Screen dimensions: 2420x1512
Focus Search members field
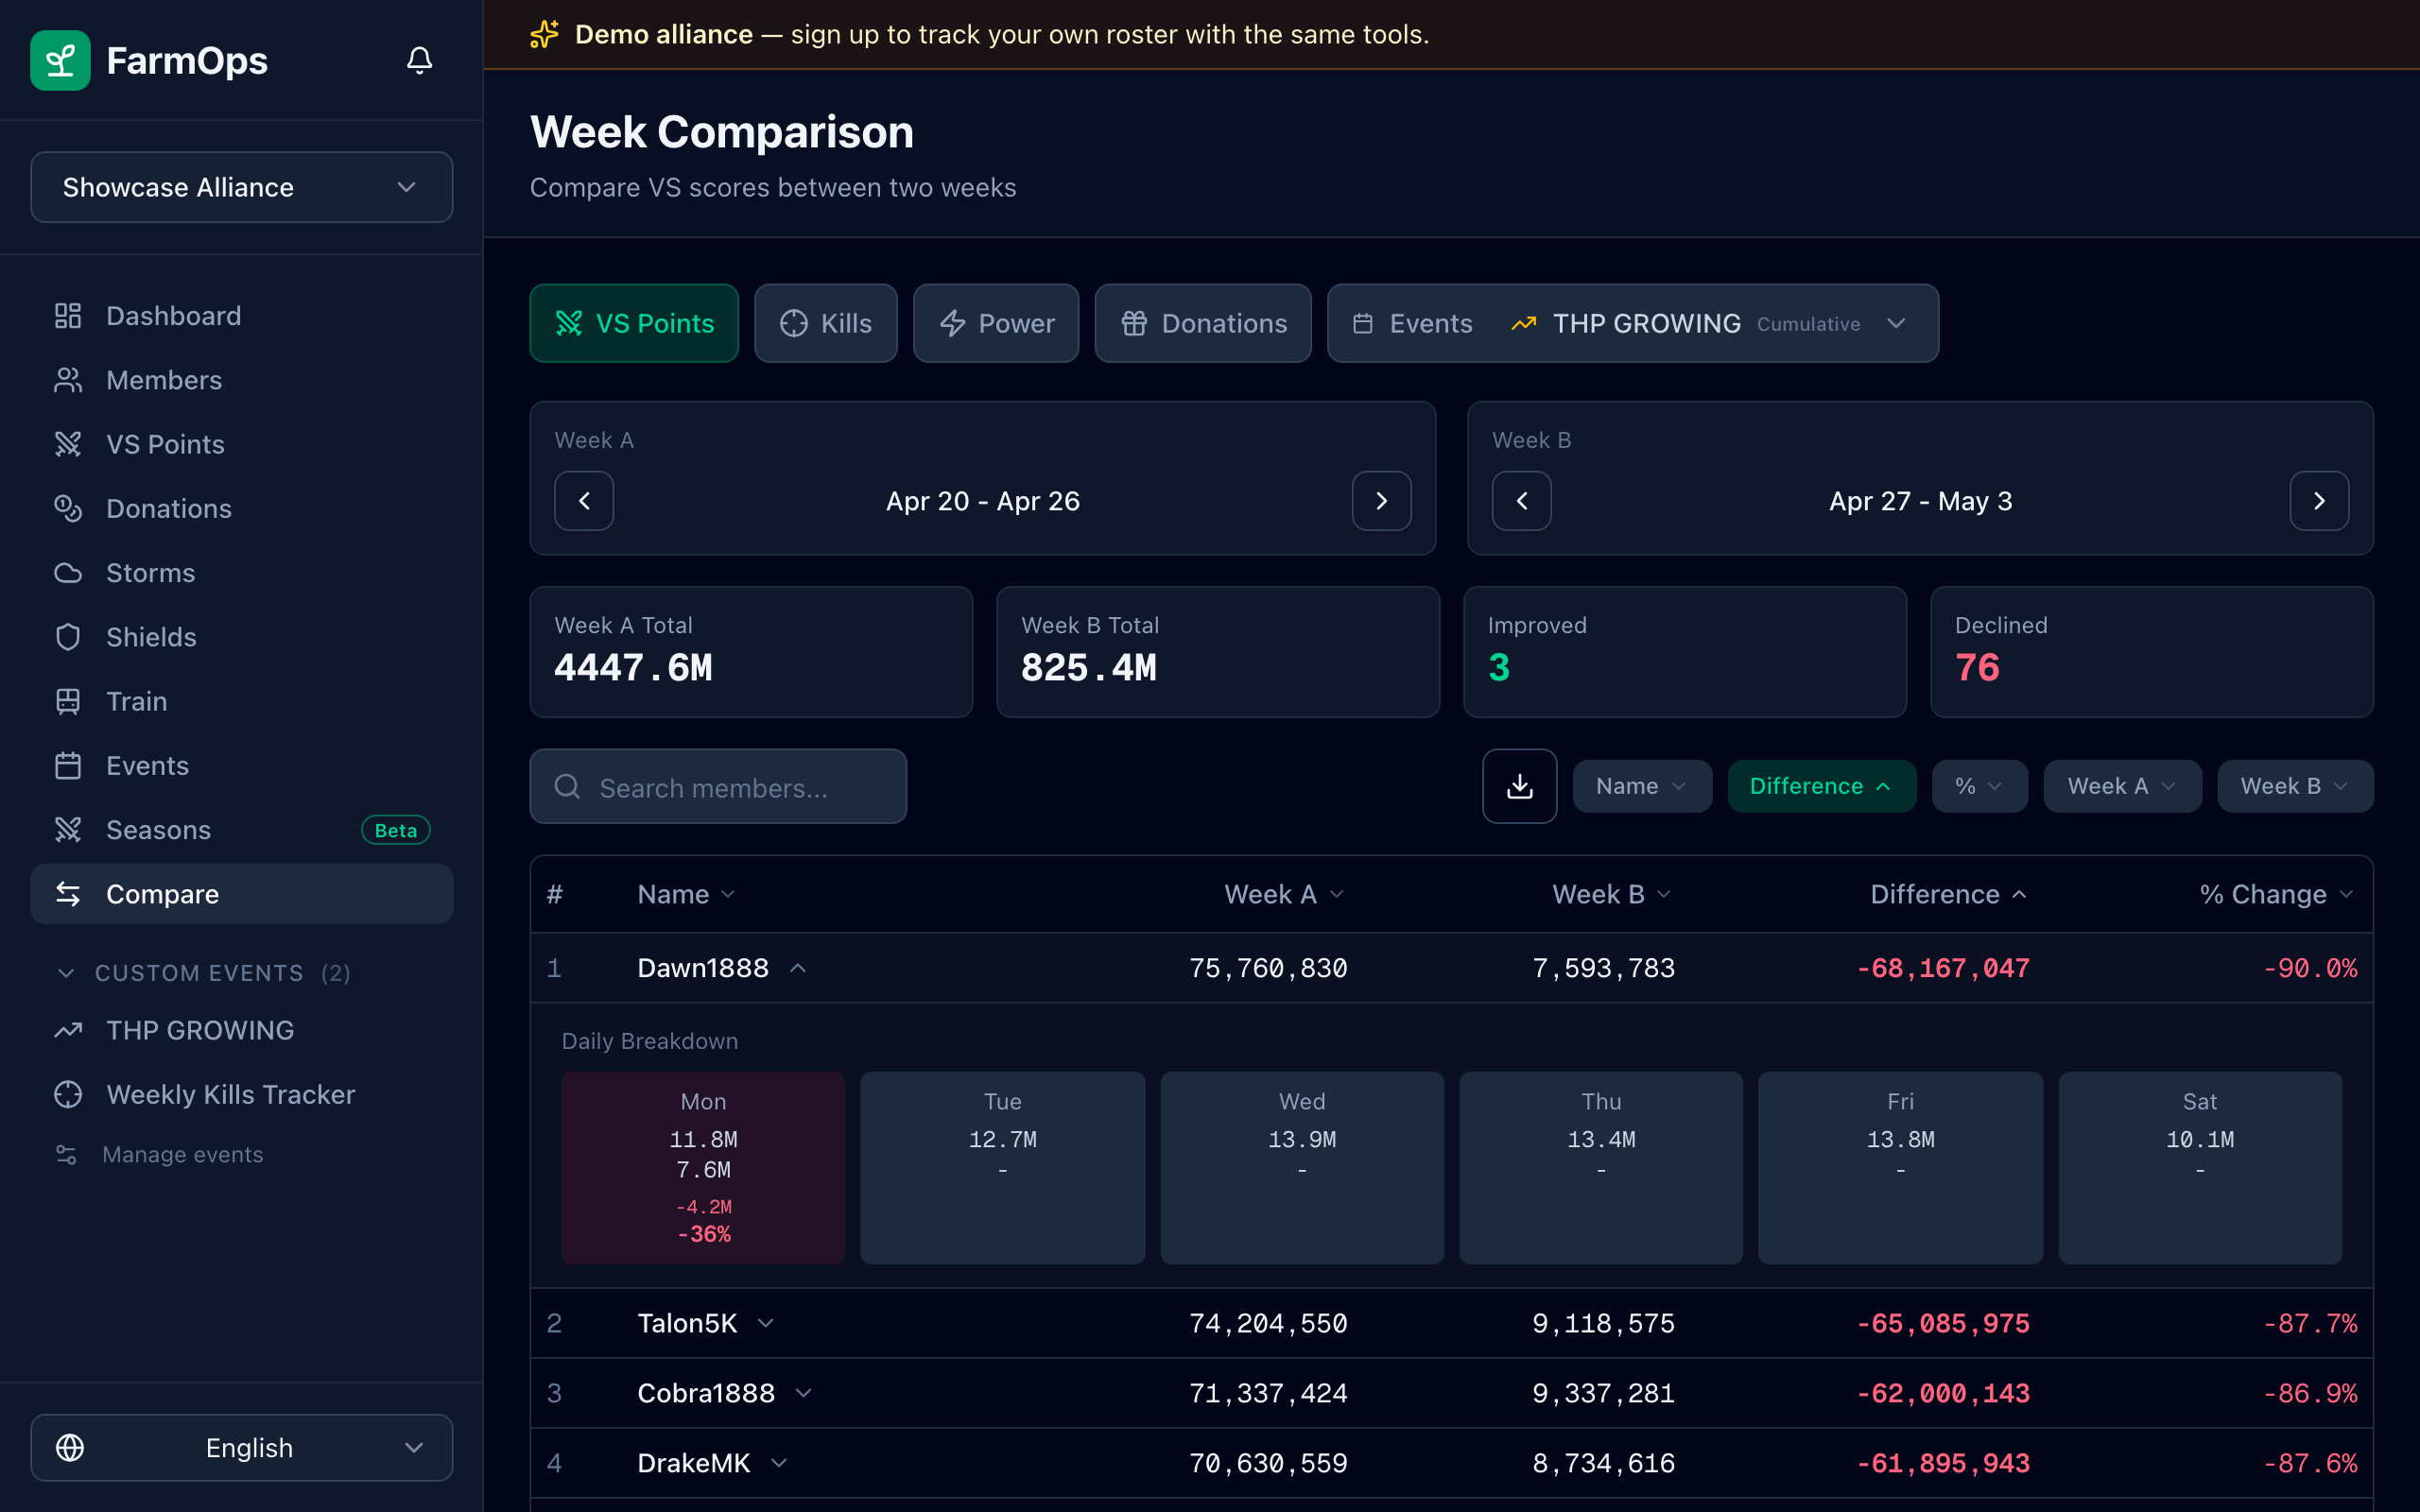click(718, 787)
